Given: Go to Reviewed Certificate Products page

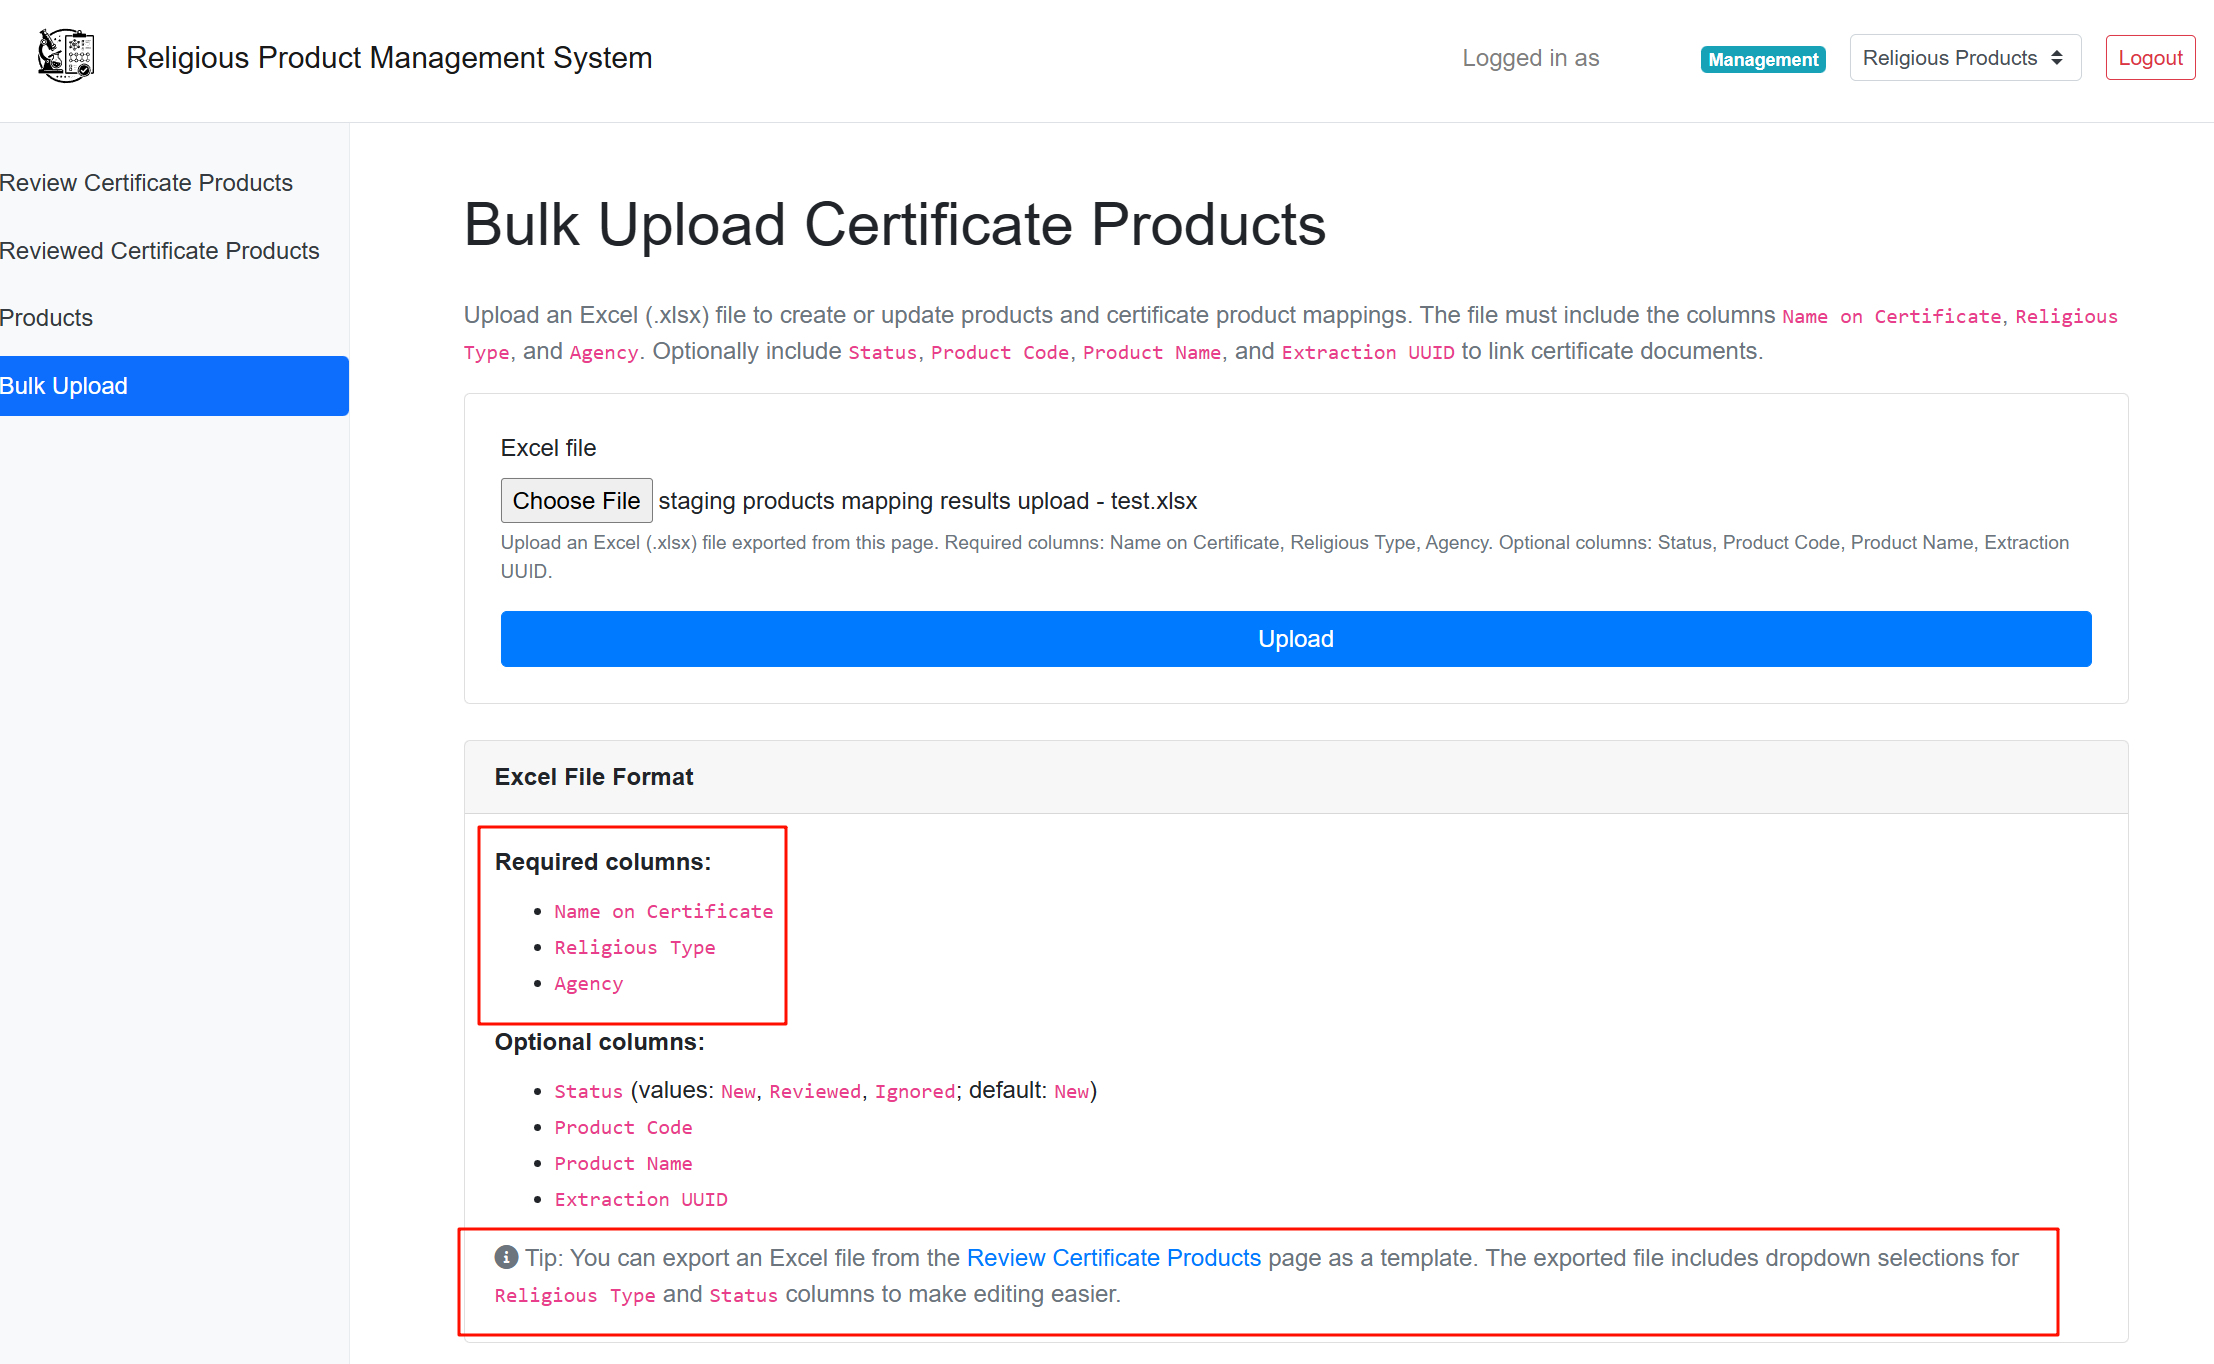Looking at the screenshot, I should pos(160,251).
